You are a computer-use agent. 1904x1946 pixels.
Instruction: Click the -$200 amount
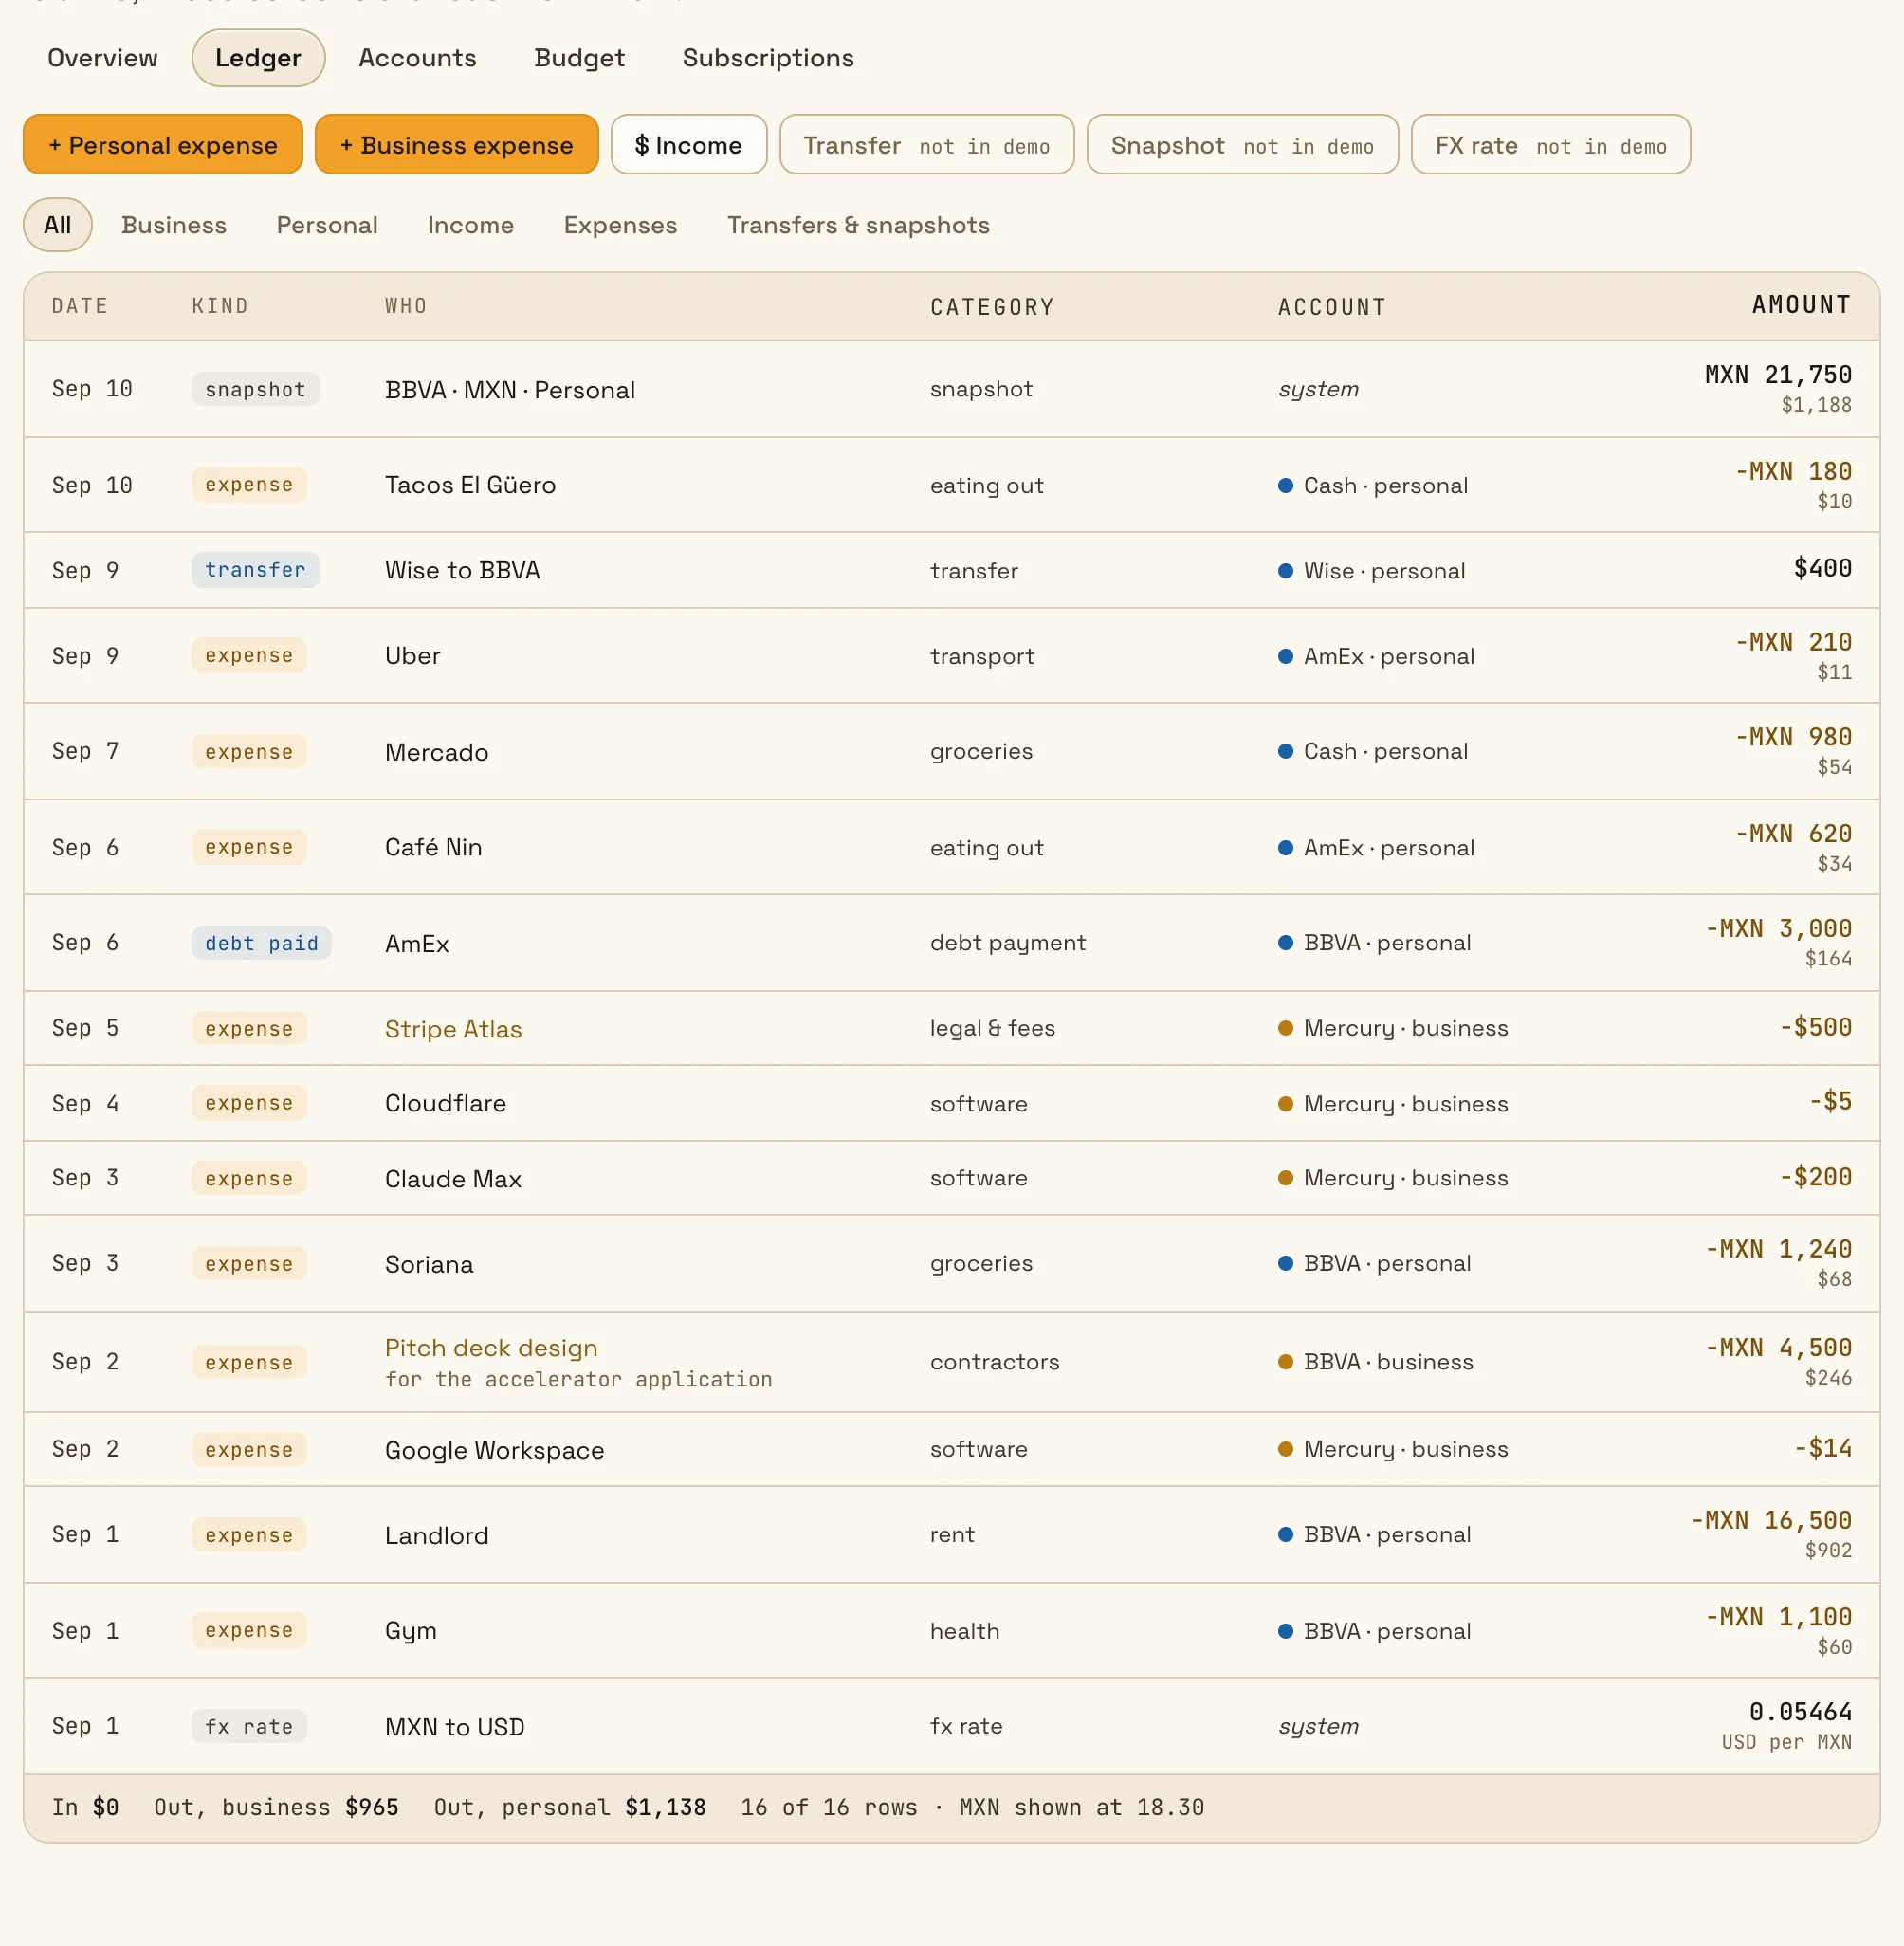click(x=1815, y=1177)
